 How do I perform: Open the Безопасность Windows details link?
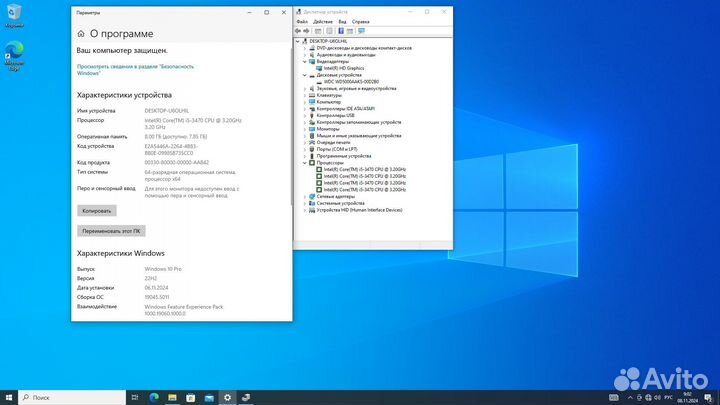[135, 70]
